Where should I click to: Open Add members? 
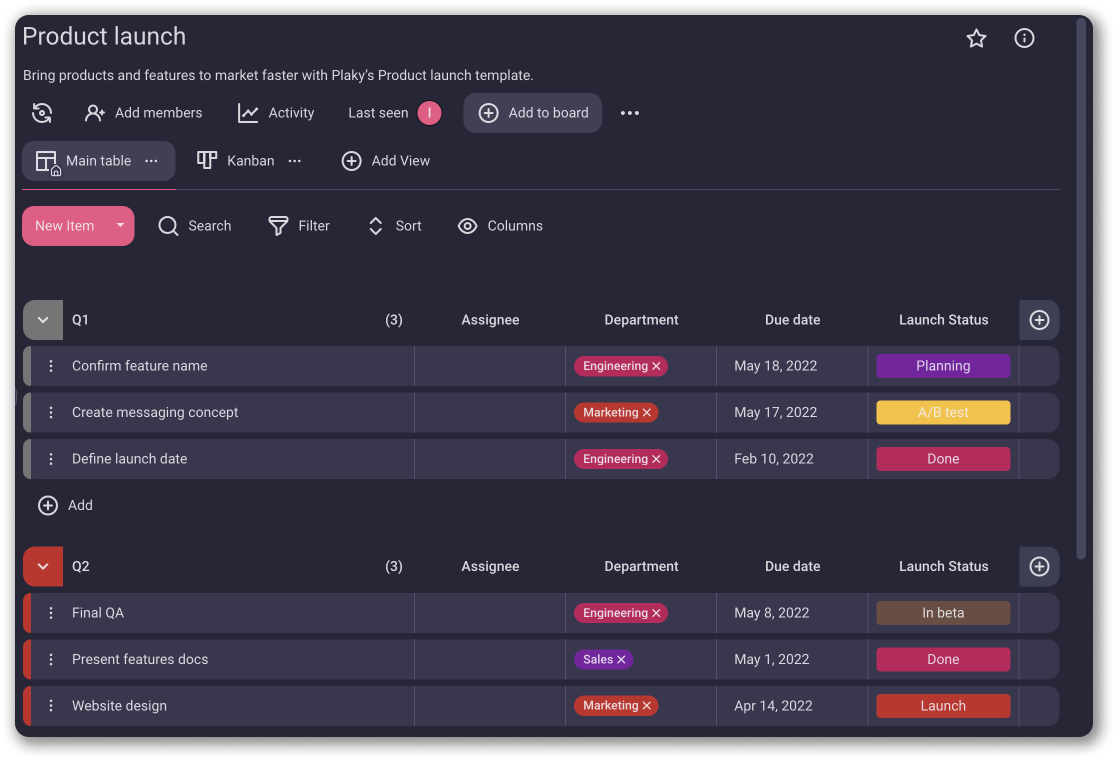point(144,113)
